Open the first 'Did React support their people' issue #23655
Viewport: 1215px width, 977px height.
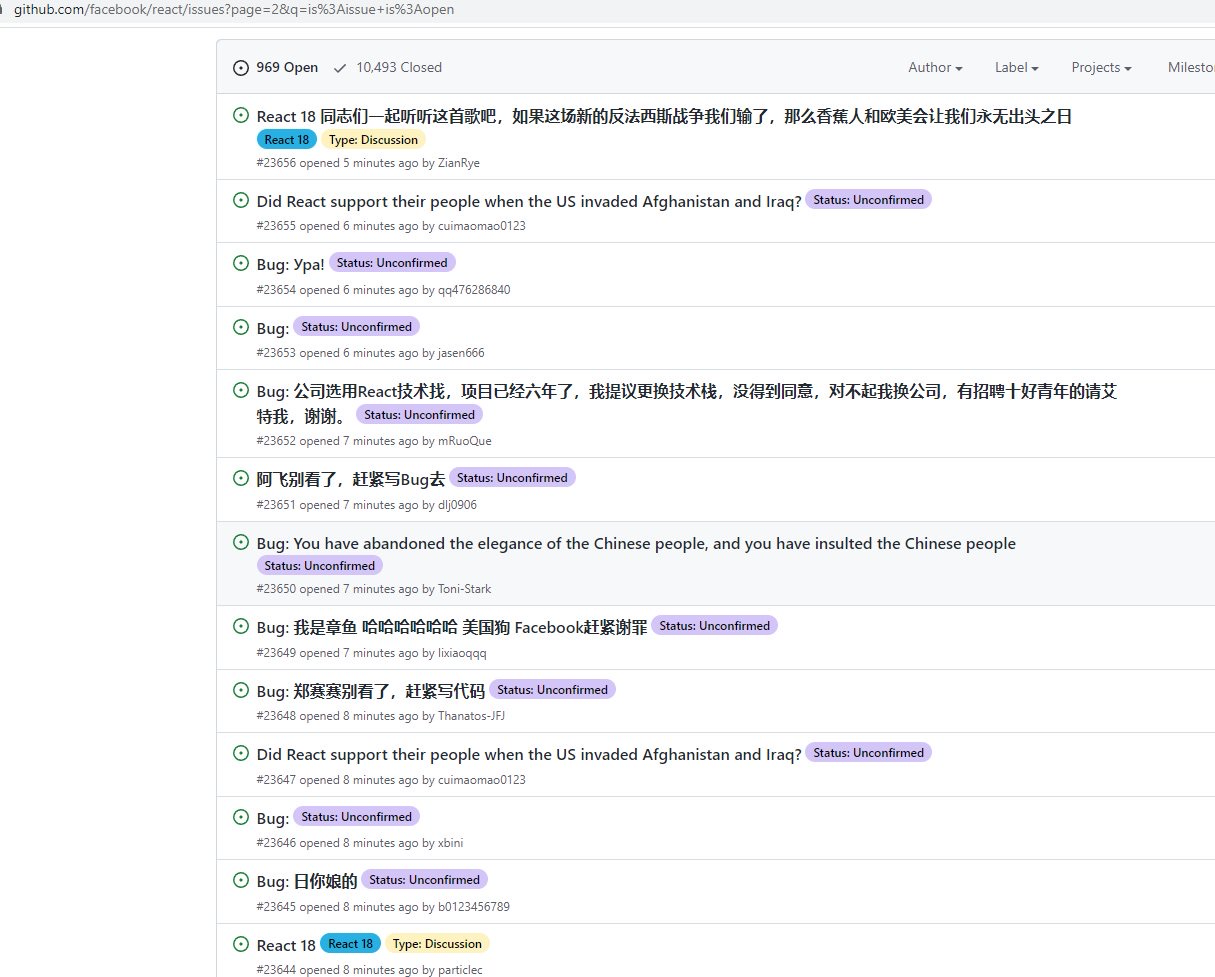pyautogui.click(x=529, y=201)
